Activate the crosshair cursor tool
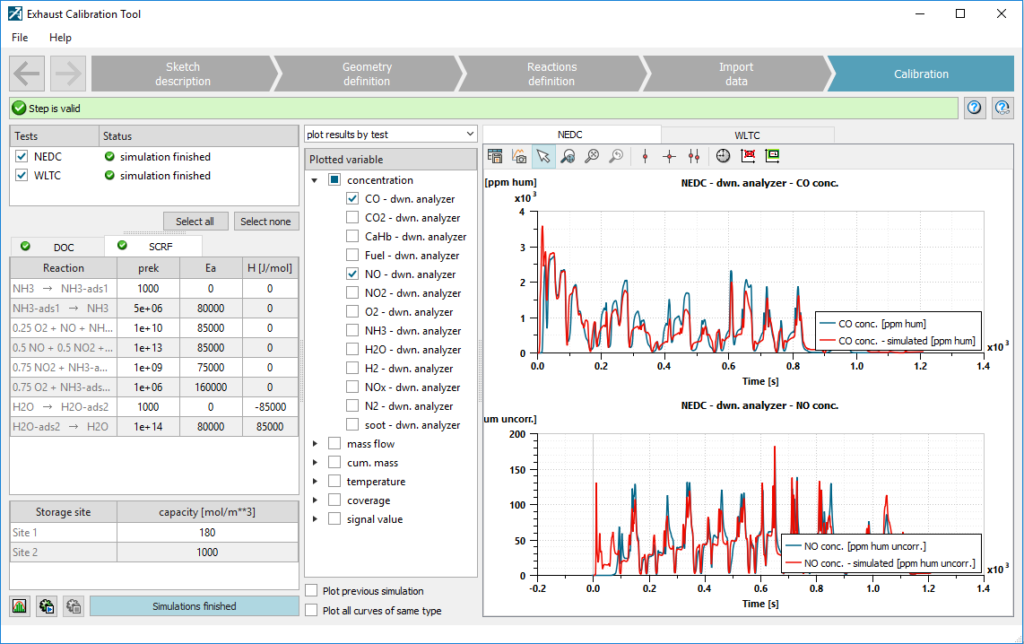This screenshot has height=644, width=1024. tap(669, 156)
